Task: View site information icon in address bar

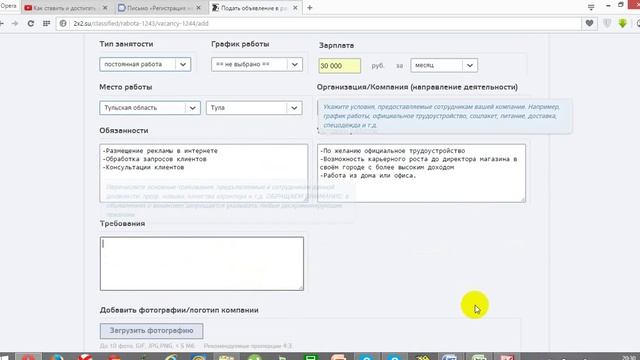Action: click(x=63, y=24)
